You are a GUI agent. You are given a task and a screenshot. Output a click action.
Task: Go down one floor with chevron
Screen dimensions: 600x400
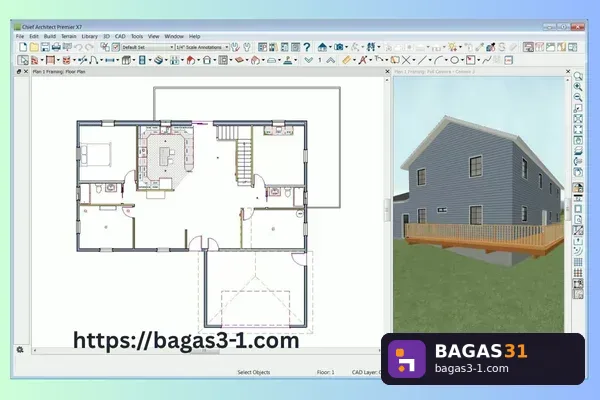click(x=309, y=60)
